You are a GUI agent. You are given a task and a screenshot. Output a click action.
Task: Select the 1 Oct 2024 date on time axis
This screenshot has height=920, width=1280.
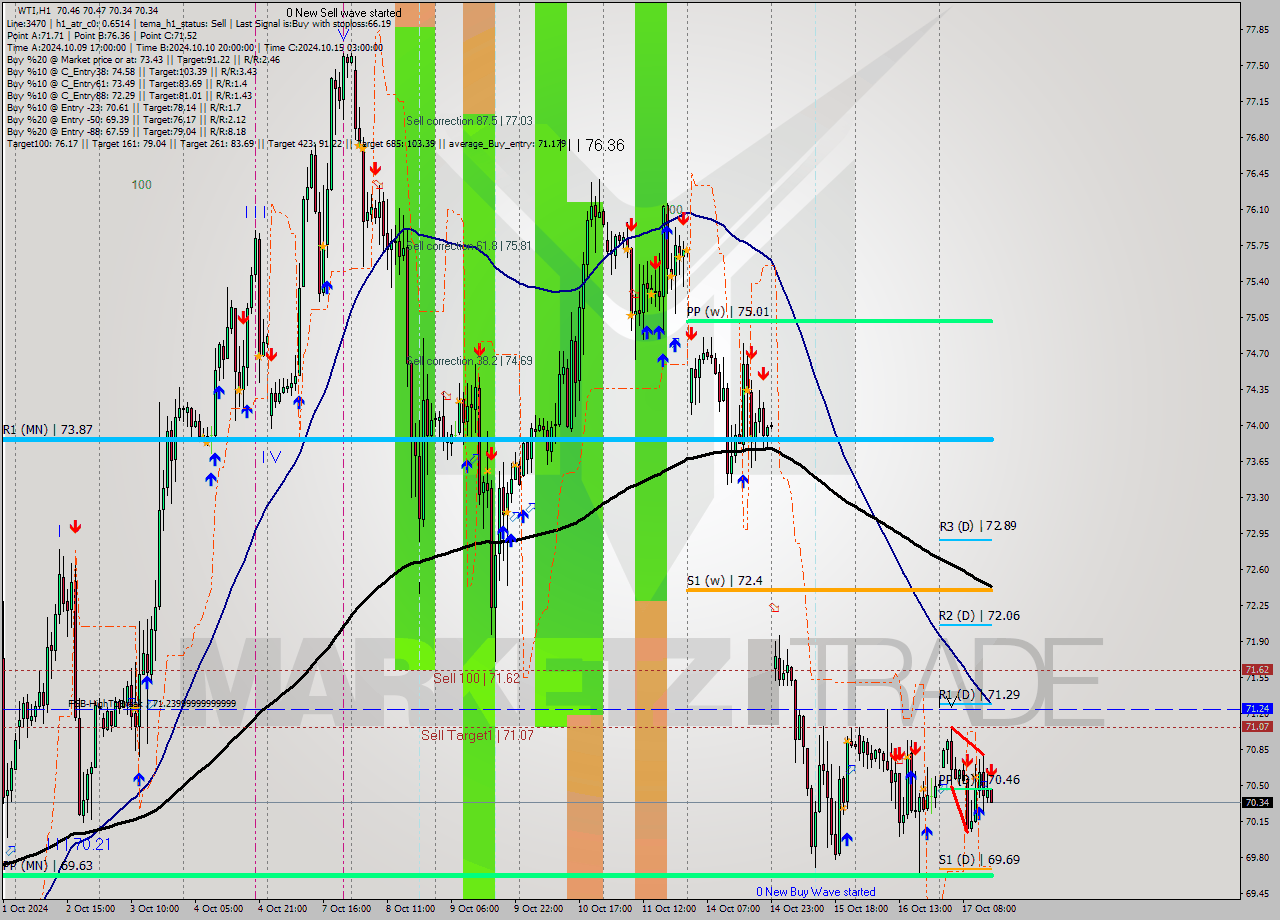point(25,909)
